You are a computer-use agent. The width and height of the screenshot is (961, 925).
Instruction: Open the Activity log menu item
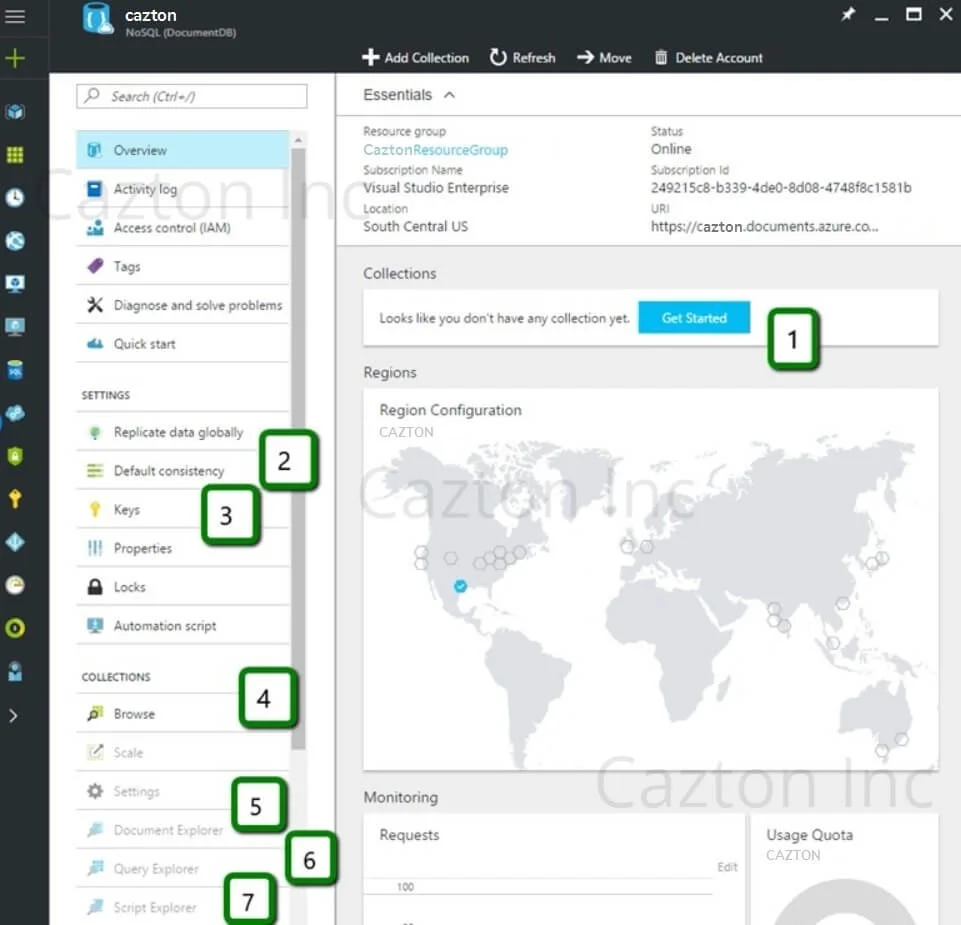pyautogui.click(x=183, y=189)
